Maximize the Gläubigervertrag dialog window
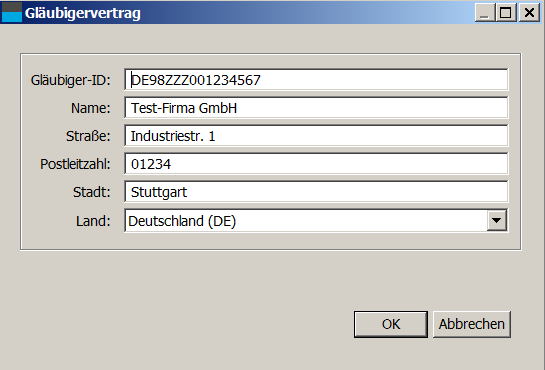Viewport: 545px width, 370px height. 506,13
